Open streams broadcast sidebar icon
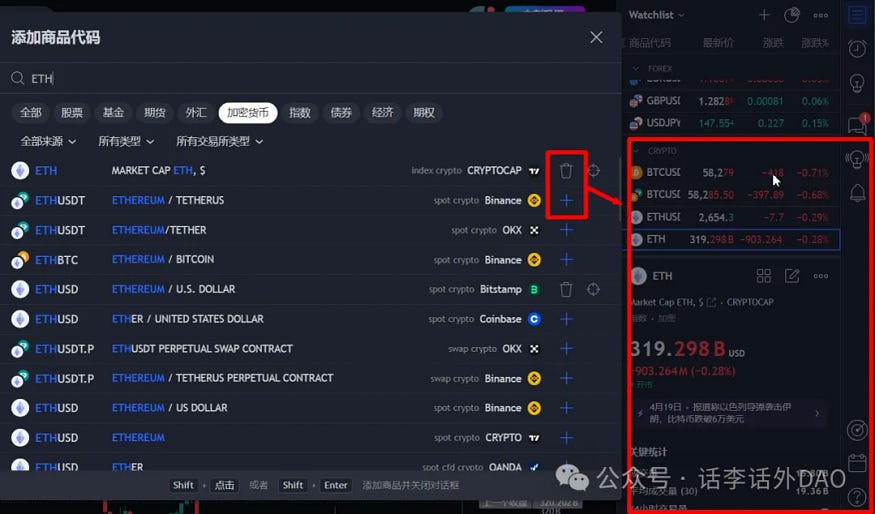The width and height of the screenshot is (875, 514). click(x=857, y=160)
